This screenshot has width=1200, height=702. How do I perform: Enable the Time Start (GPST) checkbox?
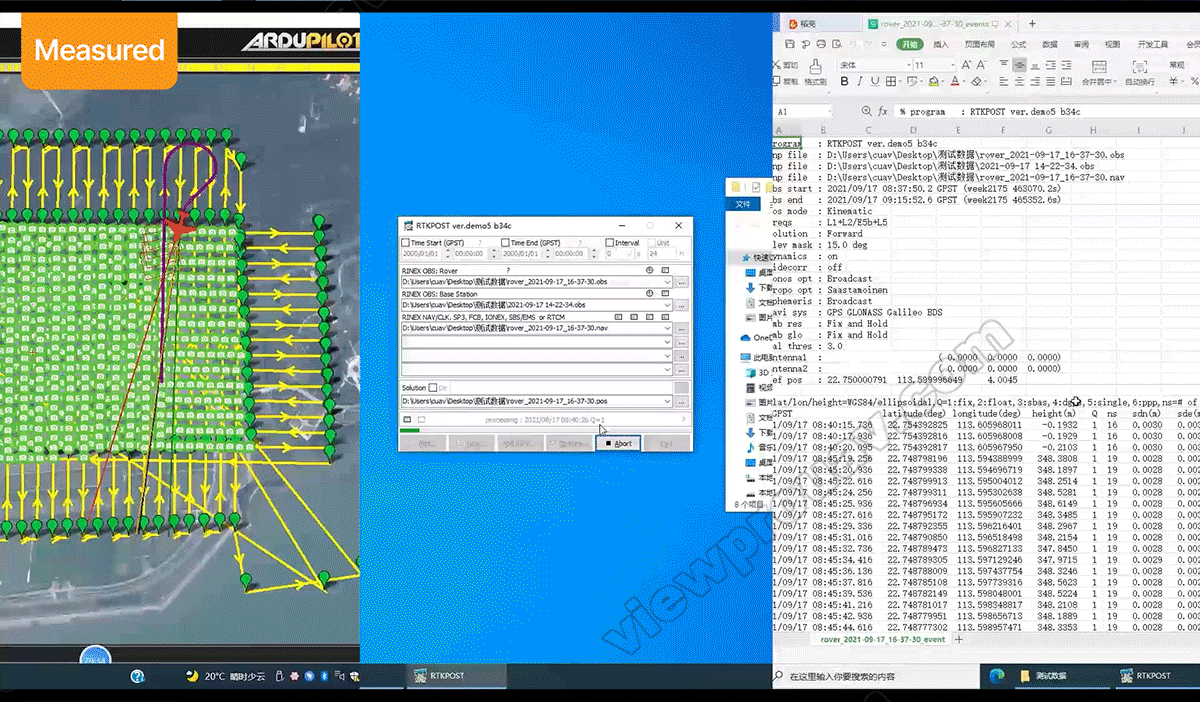pos(405,243)
